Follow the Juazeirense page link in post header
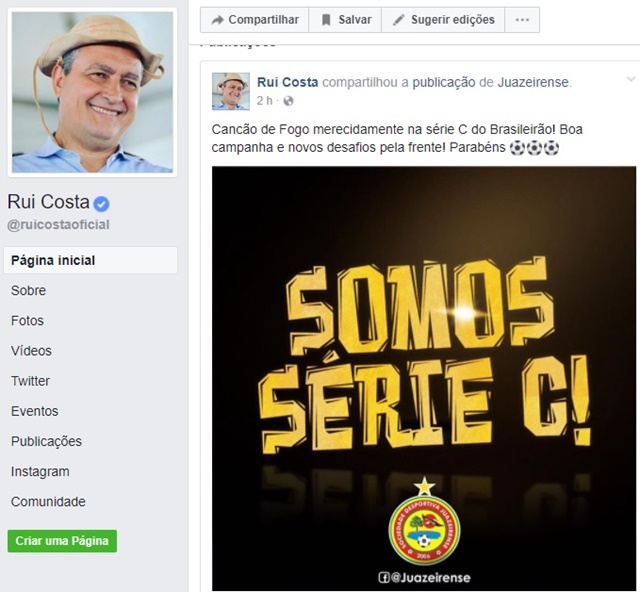Viewport: 640px width, 592px height. tap(533, 82)
